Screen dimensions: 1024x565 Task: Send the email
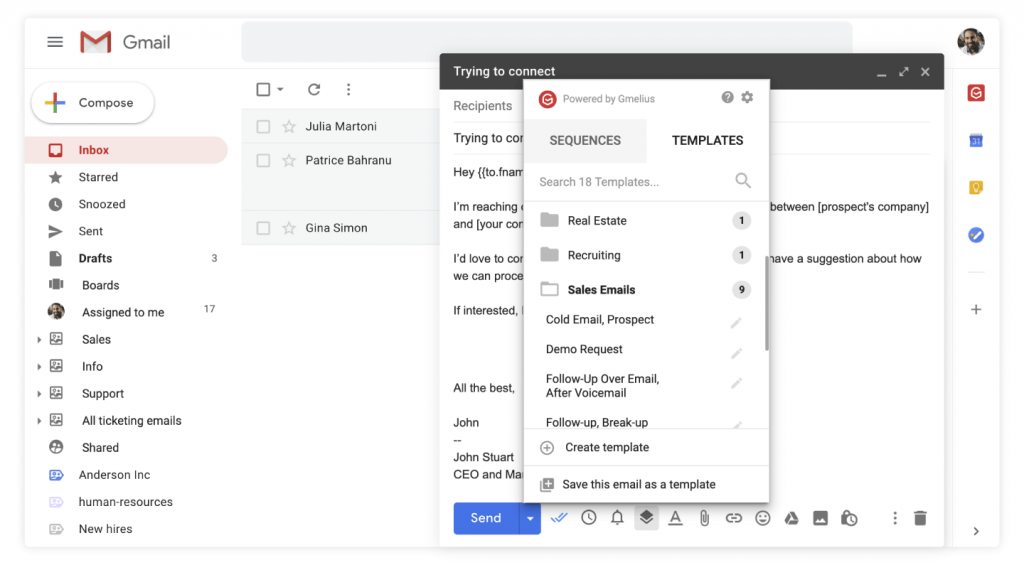(486, 519)
